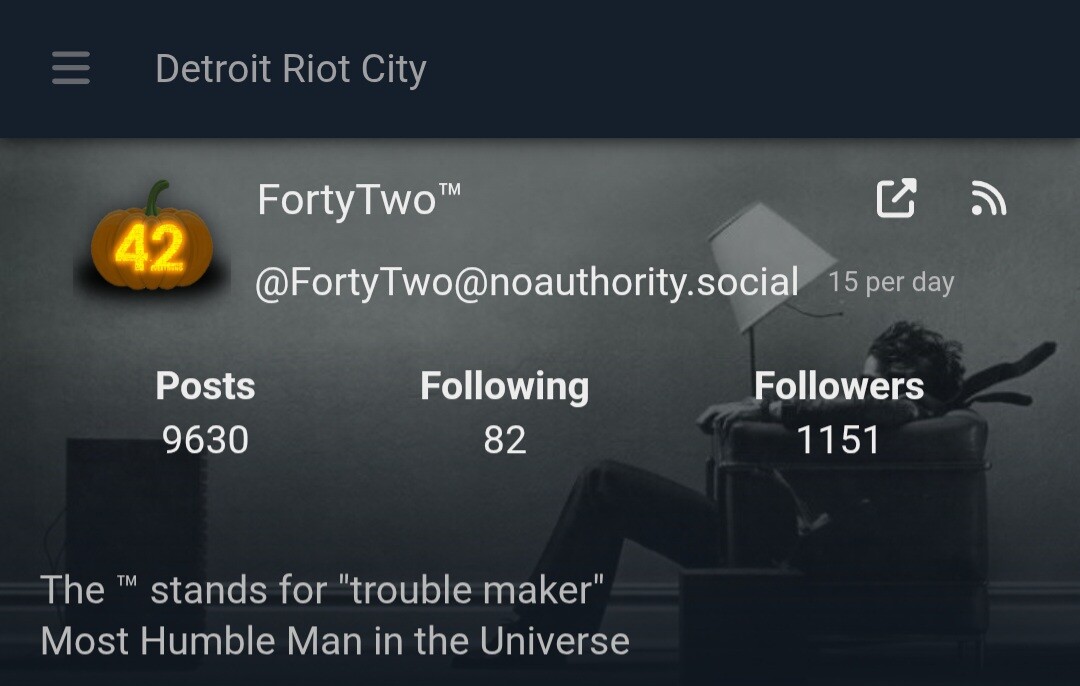1080x686 pixels.
Task: Tap the "15 per day" post rate
Action: (891, 282)
